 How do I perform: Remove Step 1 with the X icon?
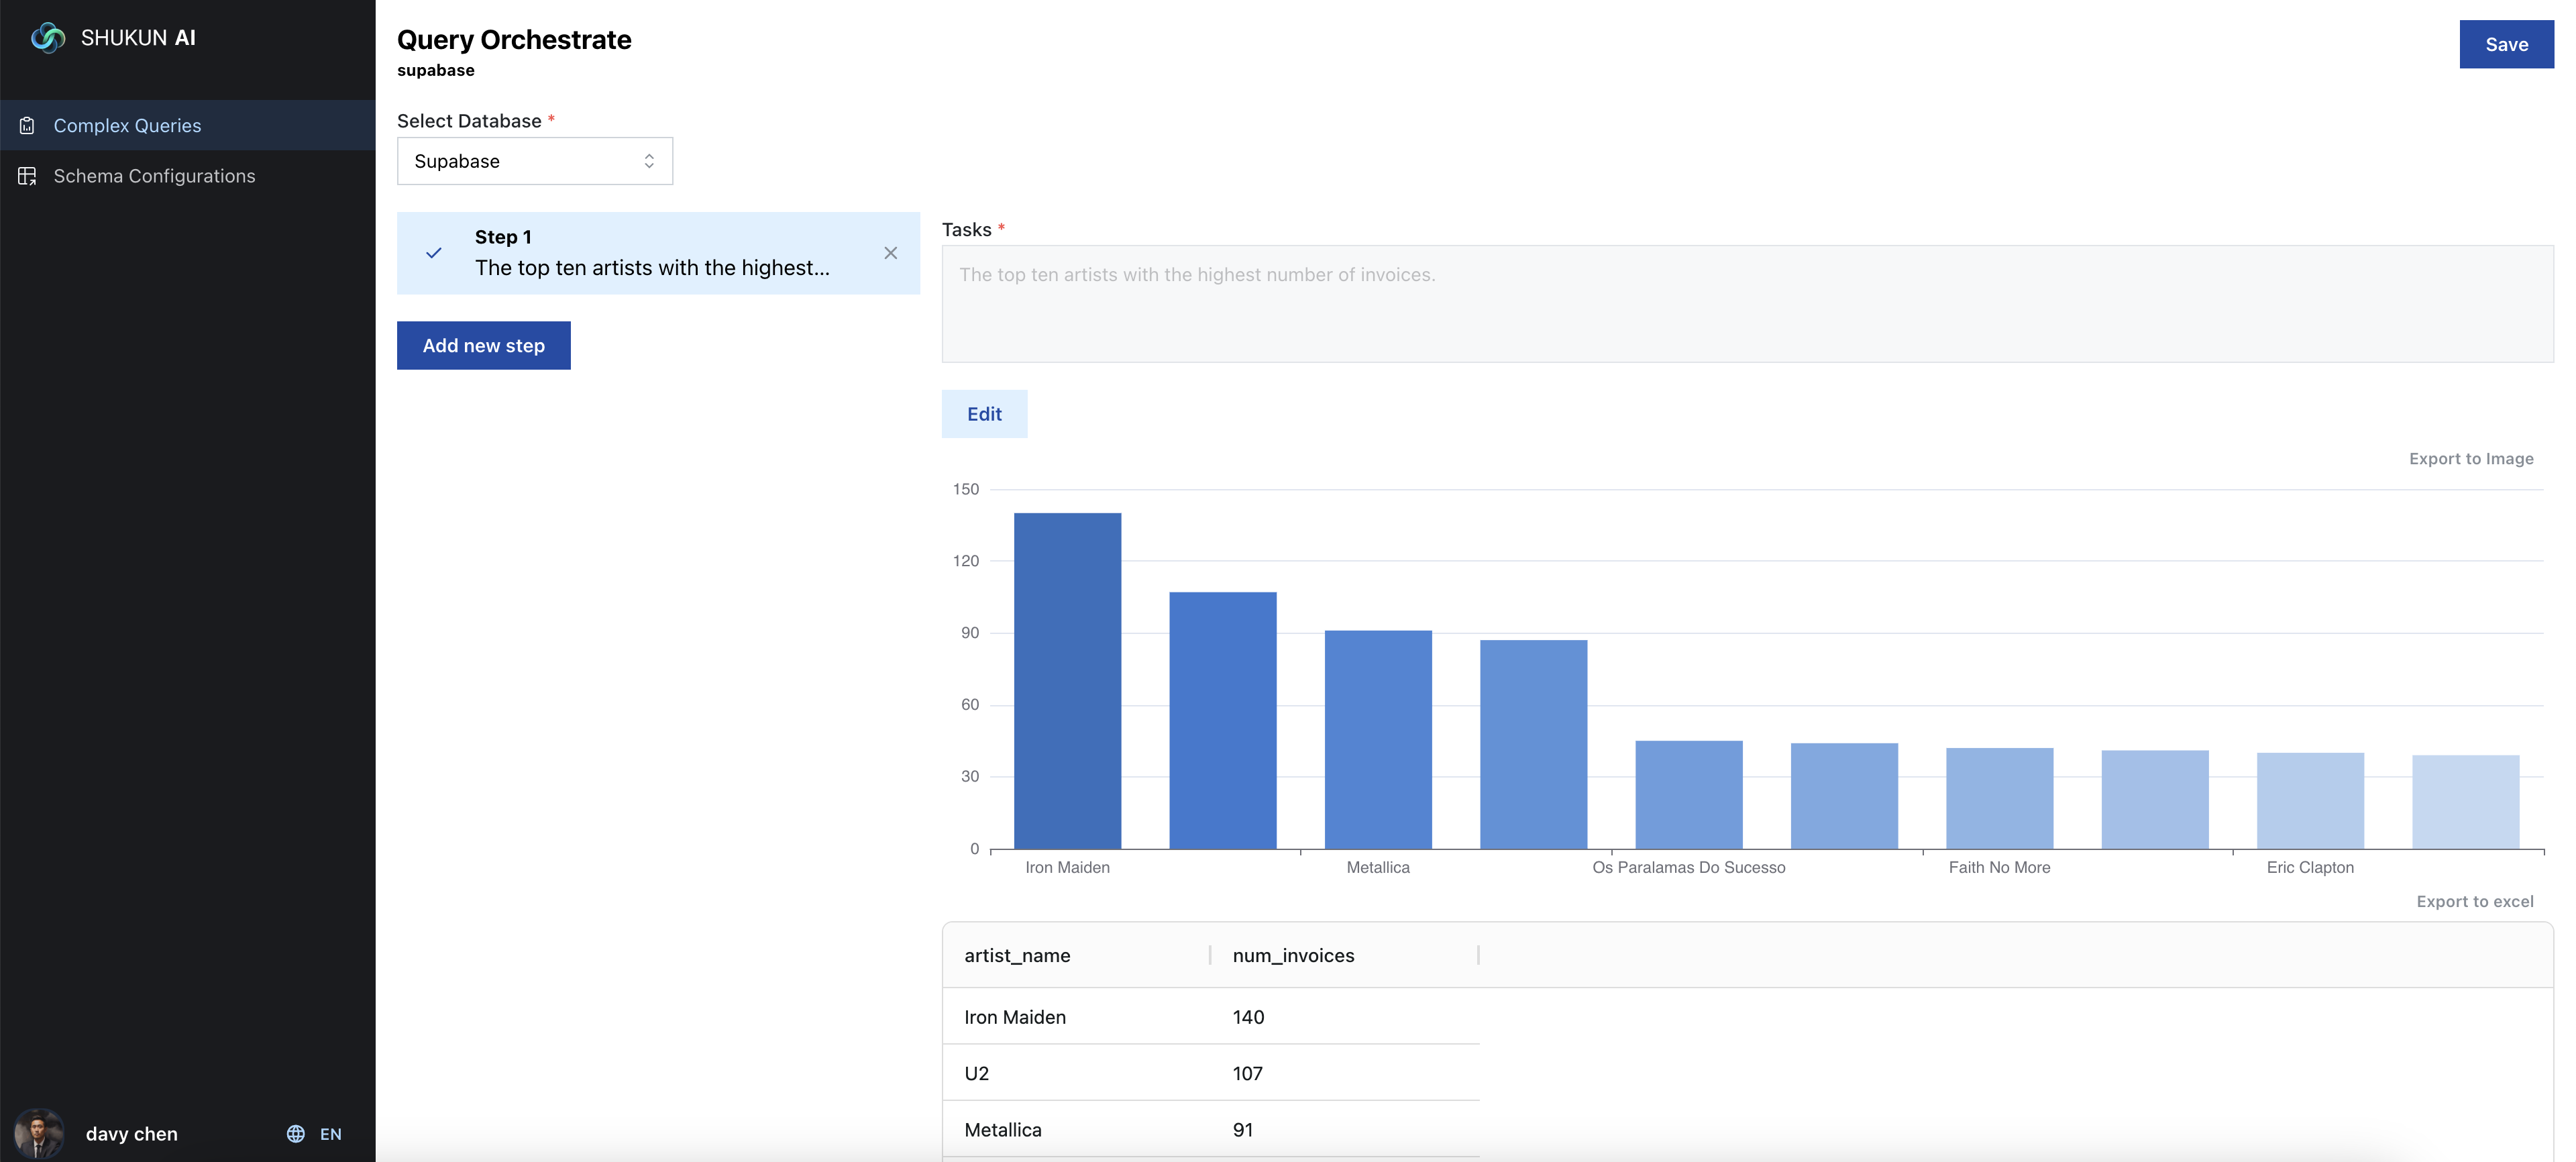coord(890,253)
